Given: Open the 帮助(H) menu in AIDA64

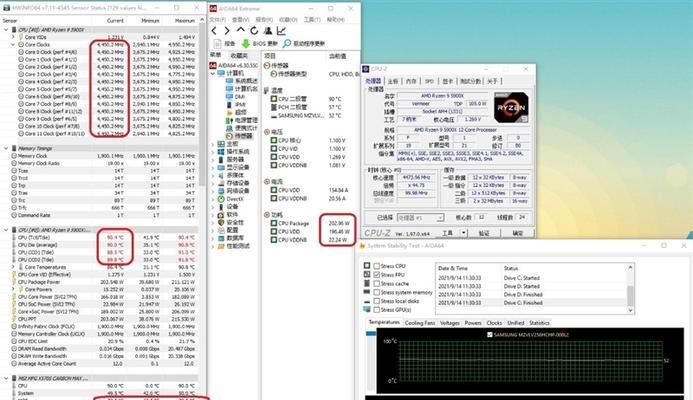Looking at the screenshot, I should (335, 19).
